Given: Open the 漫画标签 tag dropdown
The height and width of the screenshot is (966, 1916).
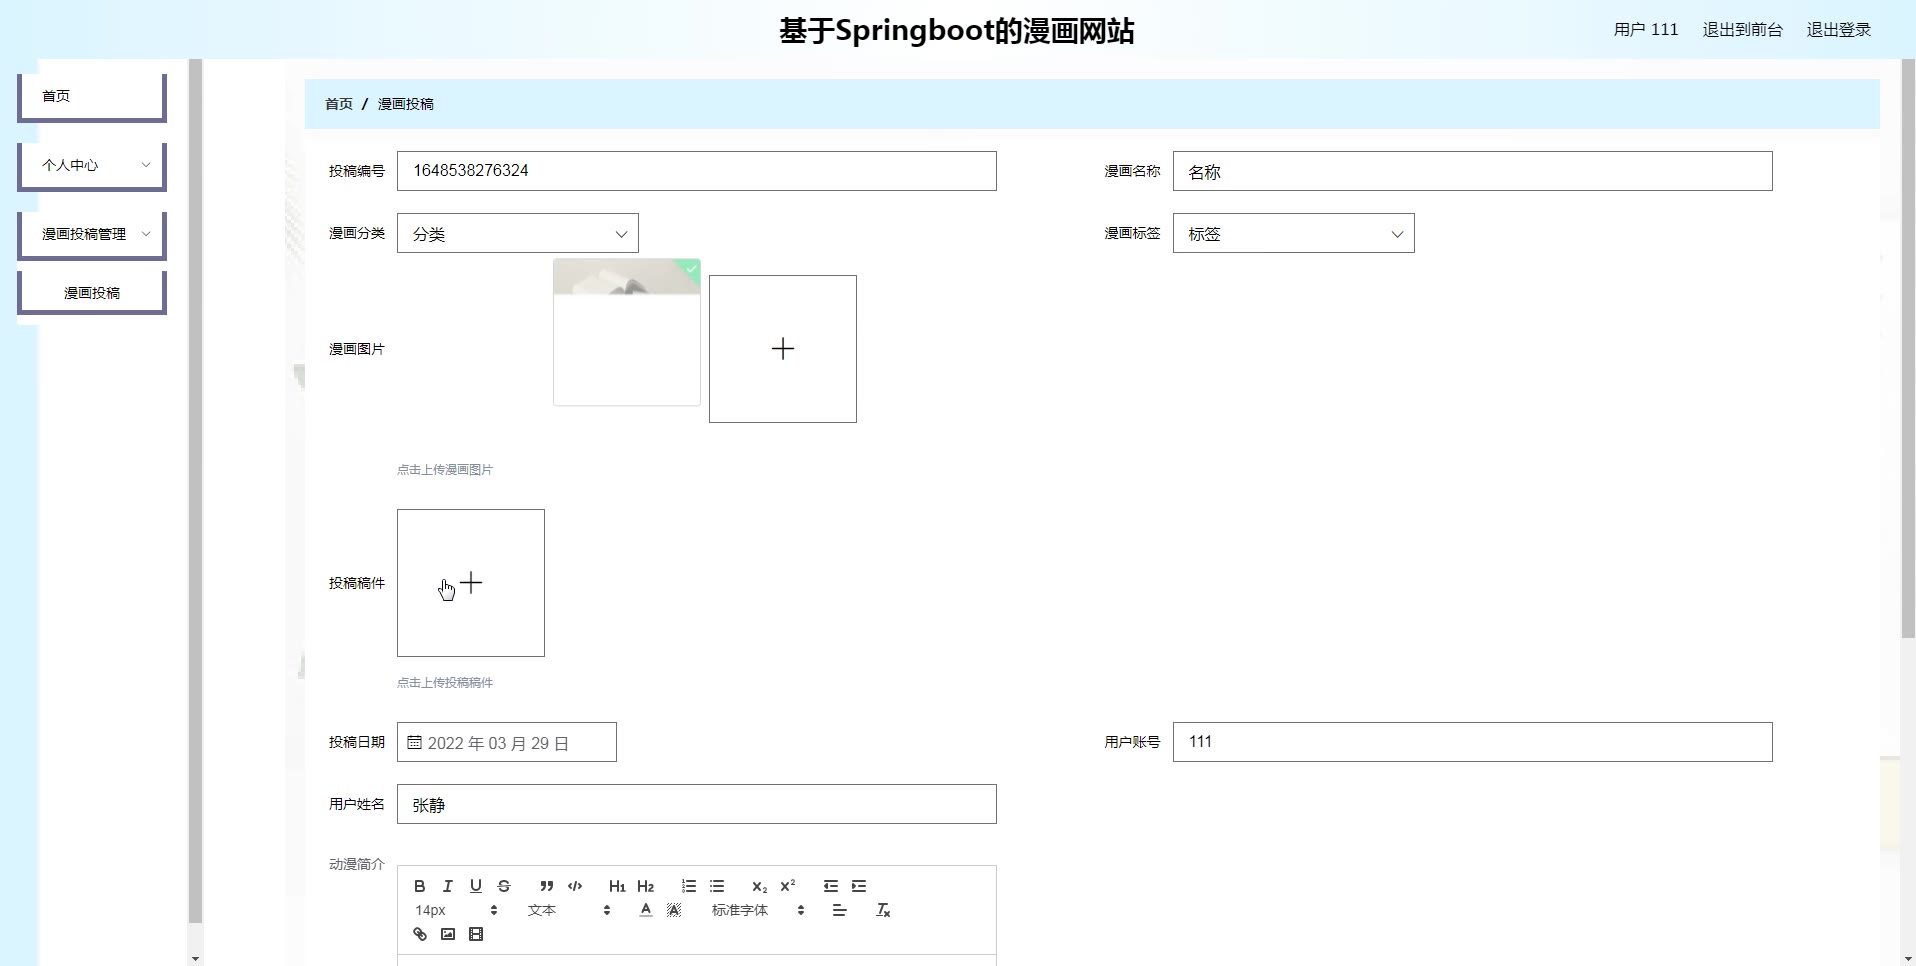Looking at the screenshot, I should tap(1293, 233).
